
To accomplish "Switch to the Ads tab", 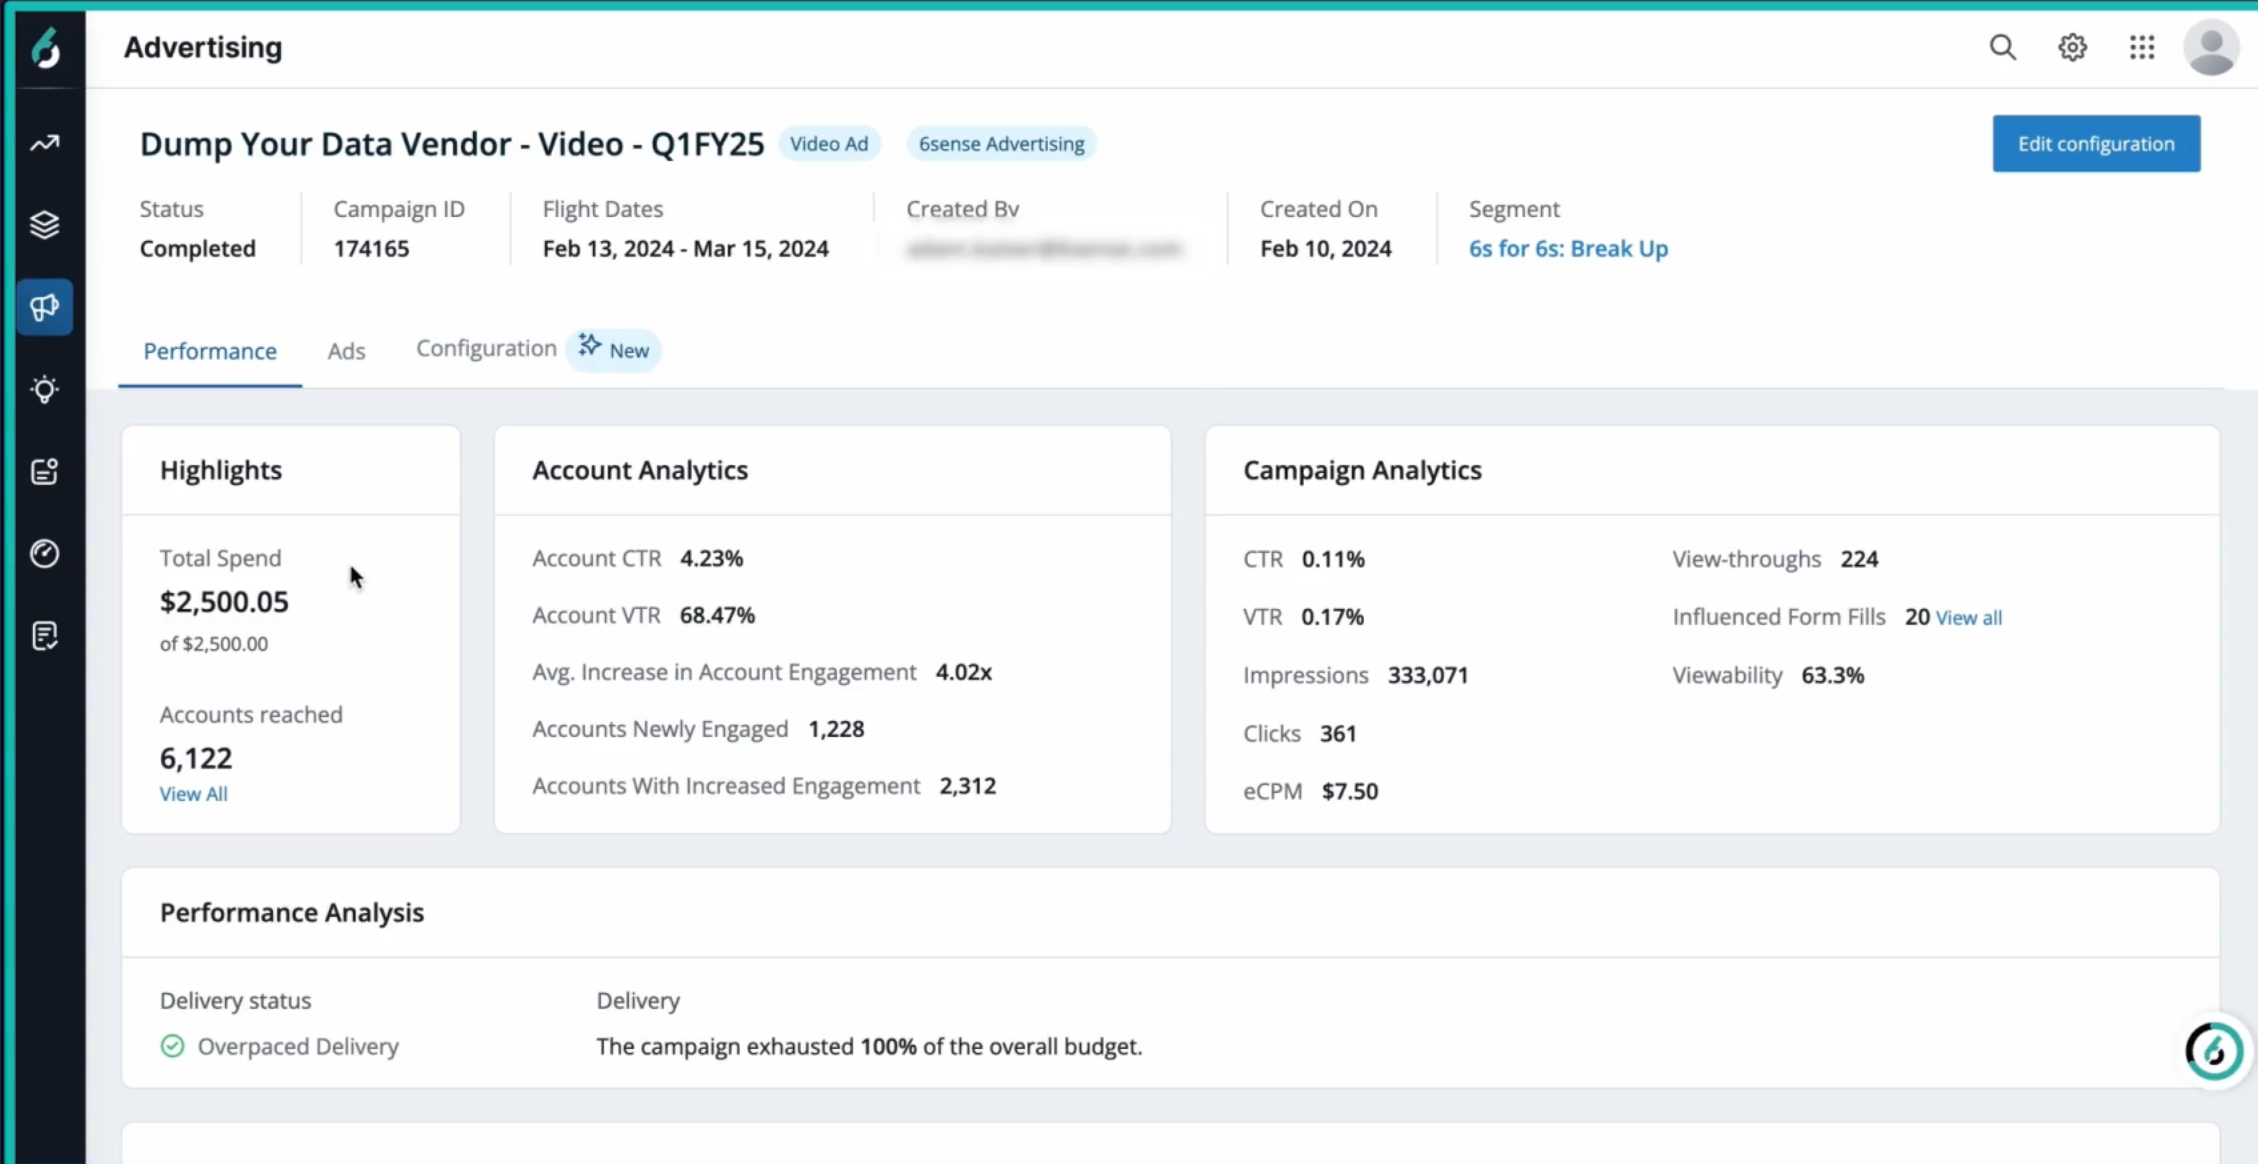I will pyautogui.click(x=346, y=351).
